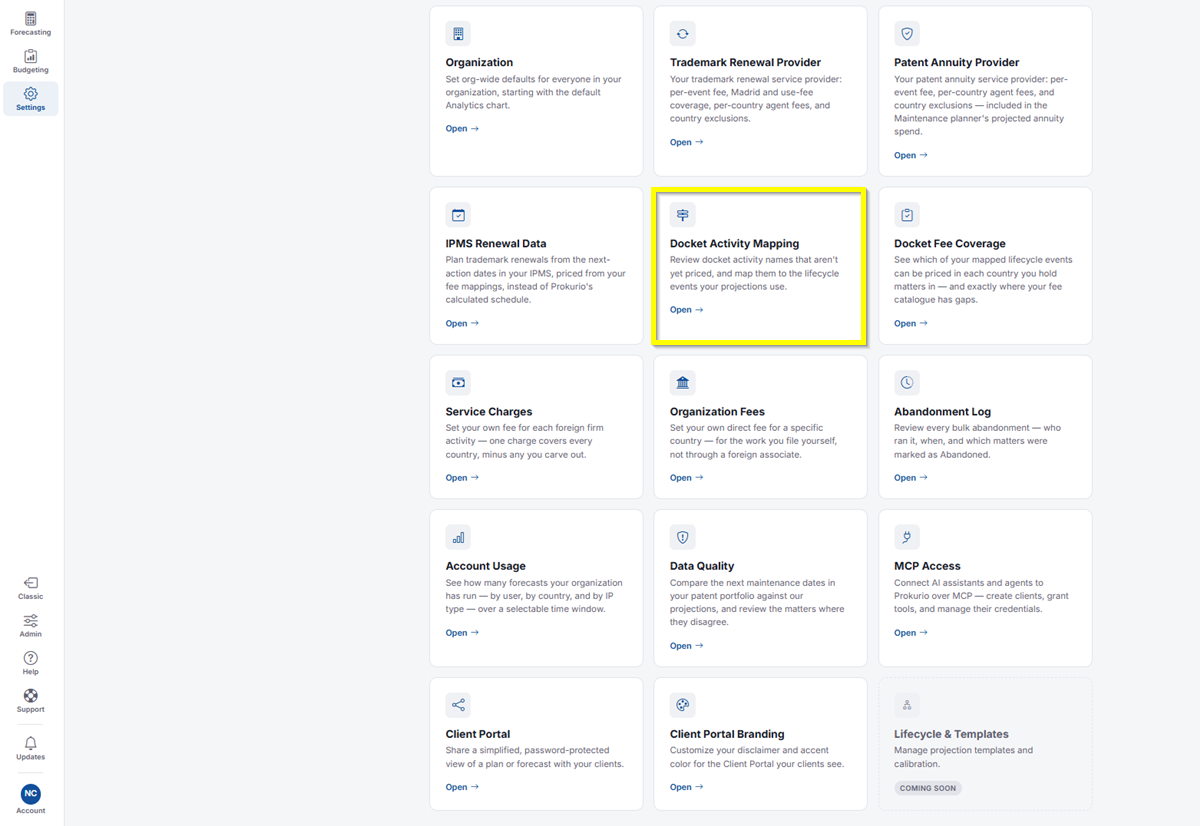Open Help question mark icon
The image size is (1200, 826).
[x=30, y=663]
